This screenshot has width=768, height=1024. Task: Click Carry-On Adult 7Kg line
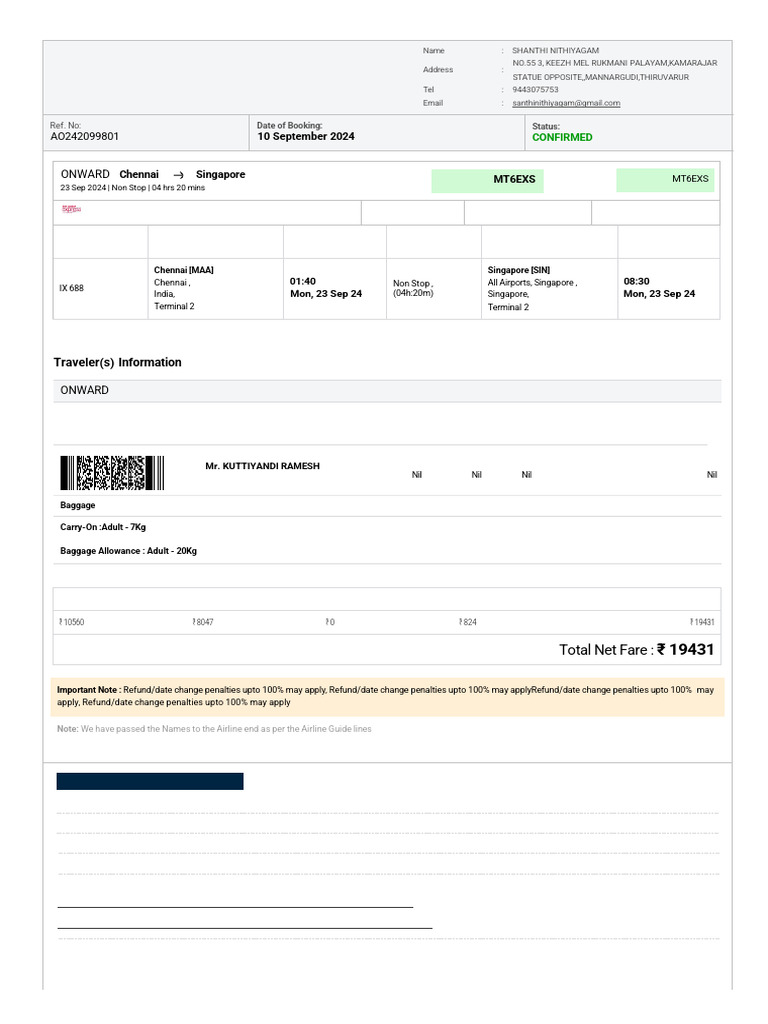pyautogui.click(x=103, y=527)
